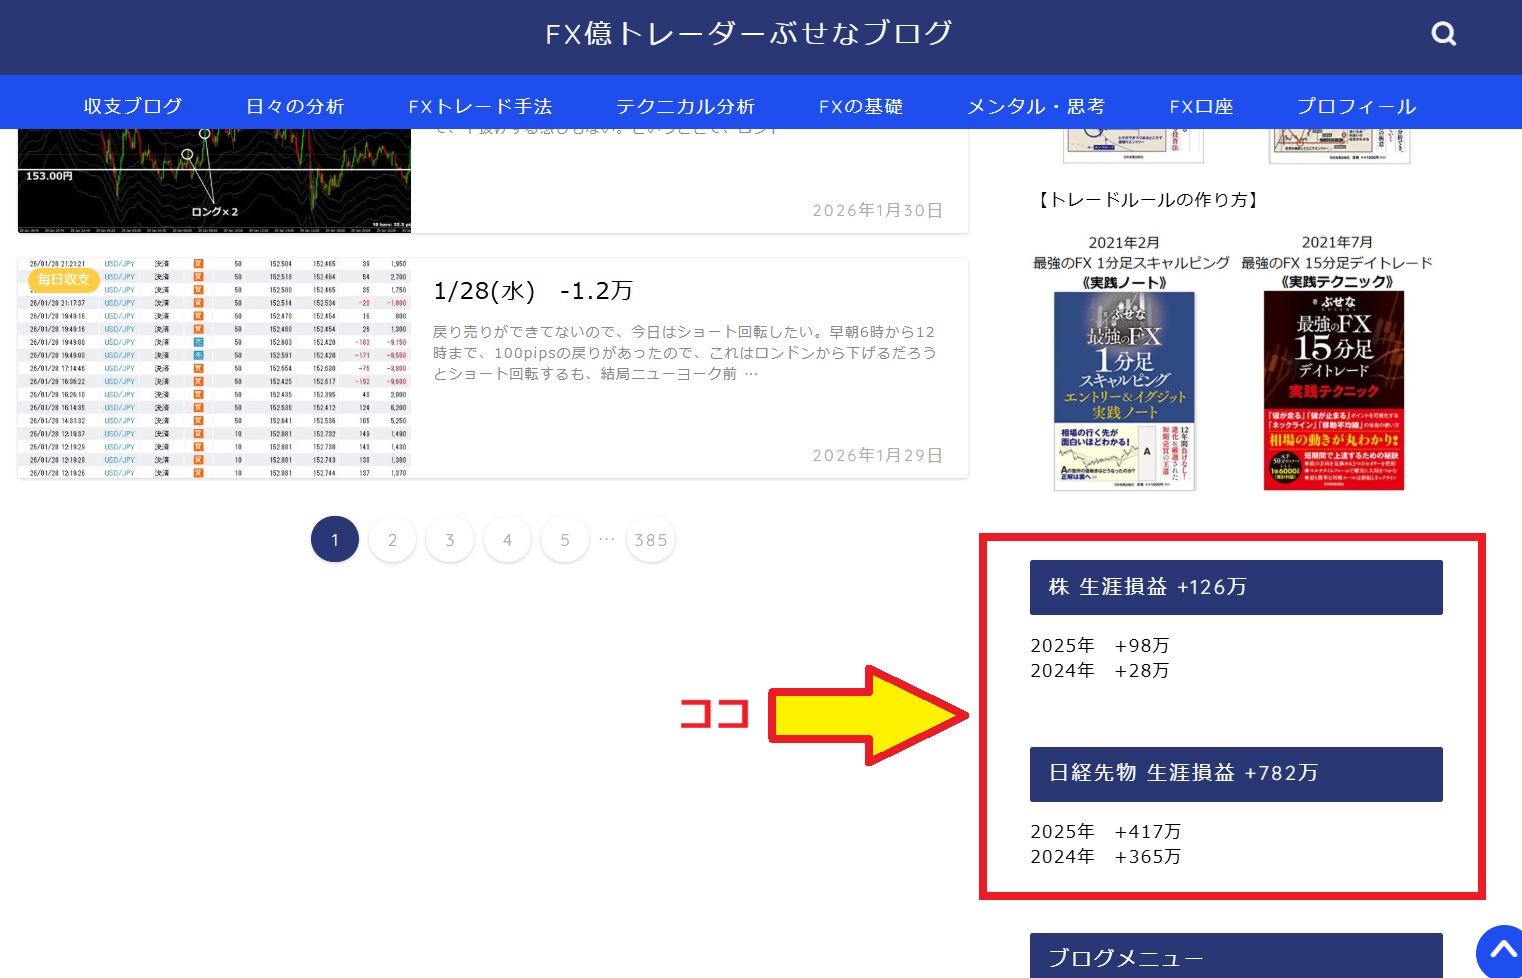Click the search magnifier icon in header

tap(1443, 34)
